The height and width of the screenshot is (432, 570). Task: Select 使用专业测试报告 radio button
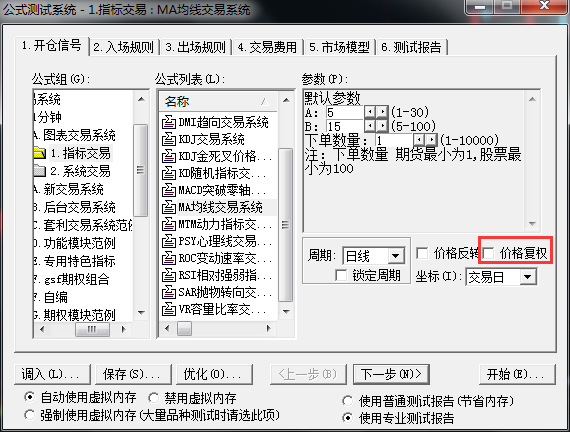click(348, 418)
